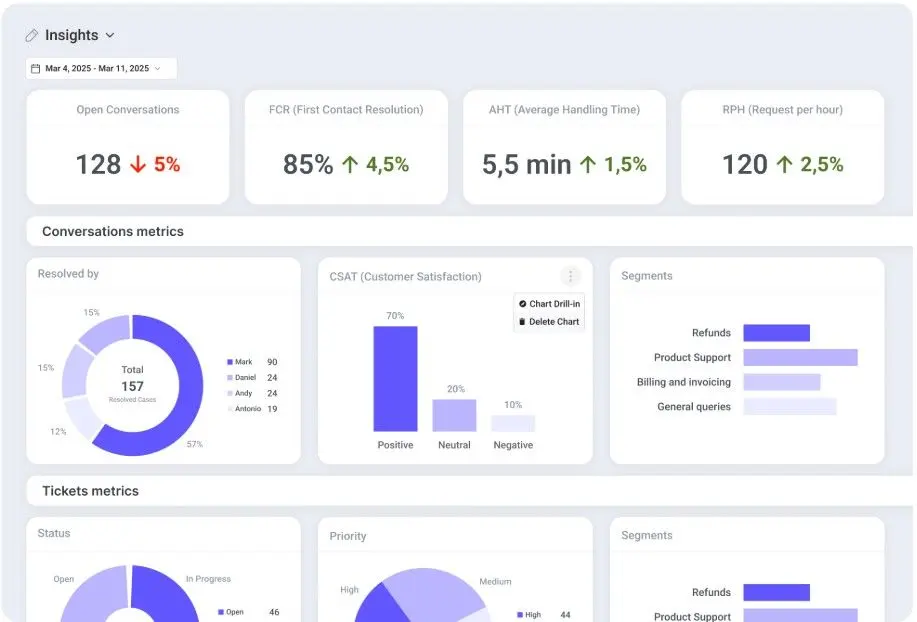
Task: Click the Positive CSAT bar
Action: [x=395, y=379]
